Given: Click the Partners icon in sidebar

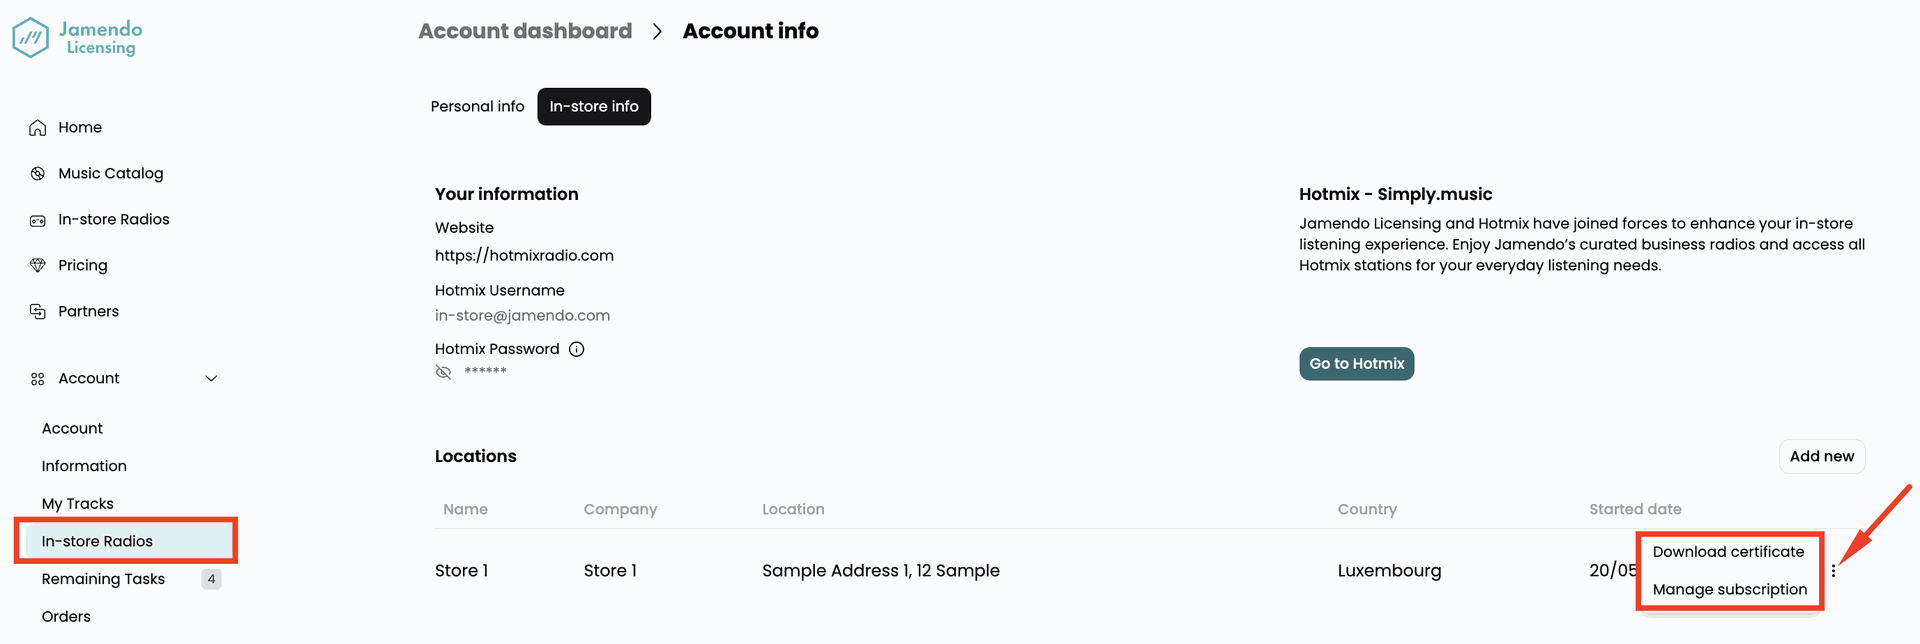Looking at the screenshot, I should (38, 312).
